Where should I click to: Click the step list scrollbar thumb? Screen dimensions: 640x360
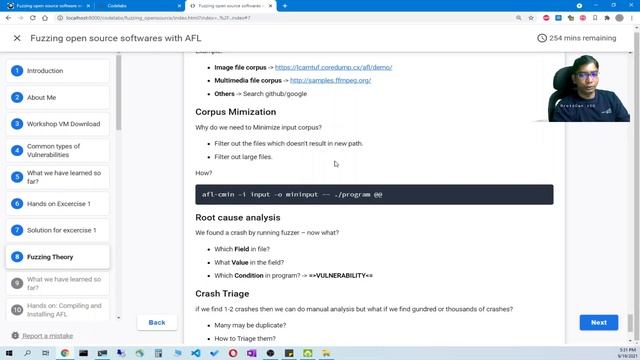point(118,93)
